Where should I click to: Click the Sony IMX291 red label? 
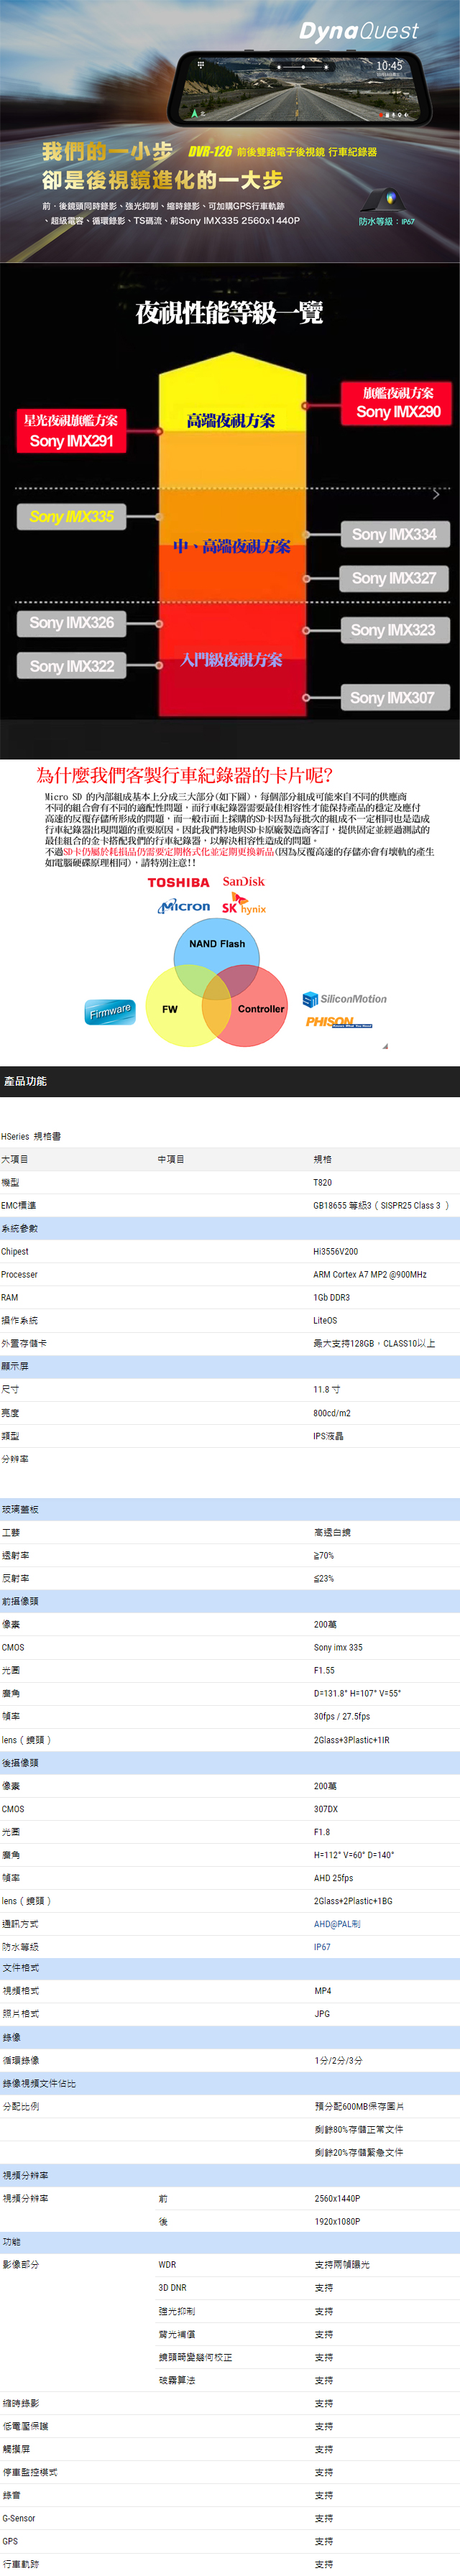coord(71,431)
